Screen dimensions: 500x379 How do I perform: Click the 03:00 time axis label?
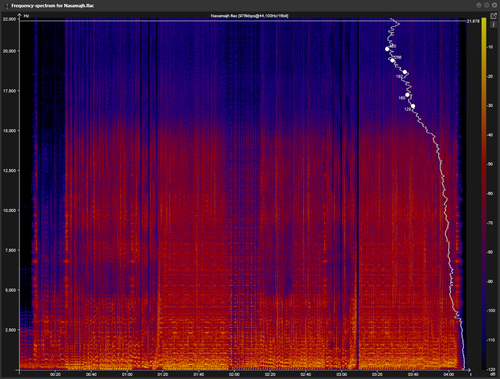(341, 375)
